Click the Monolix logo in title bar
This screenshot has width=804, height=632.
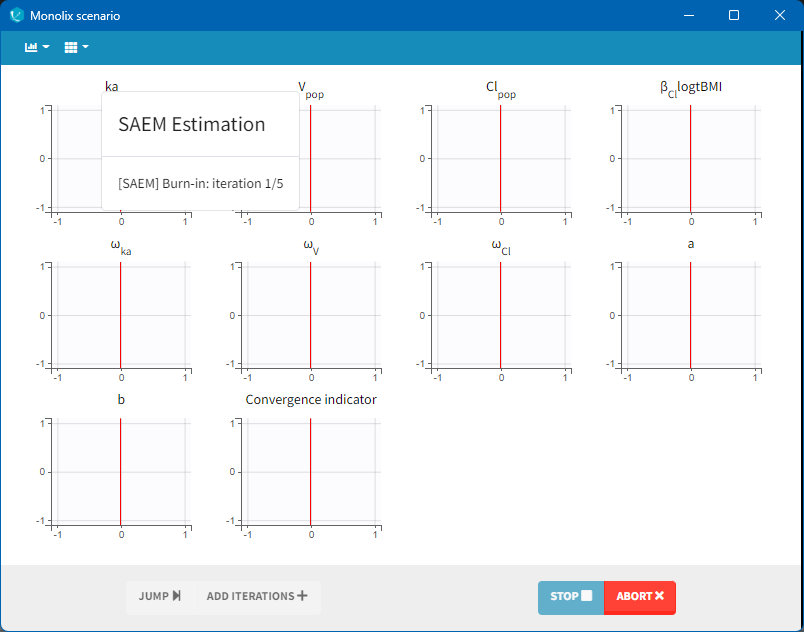tap(16, 16)
